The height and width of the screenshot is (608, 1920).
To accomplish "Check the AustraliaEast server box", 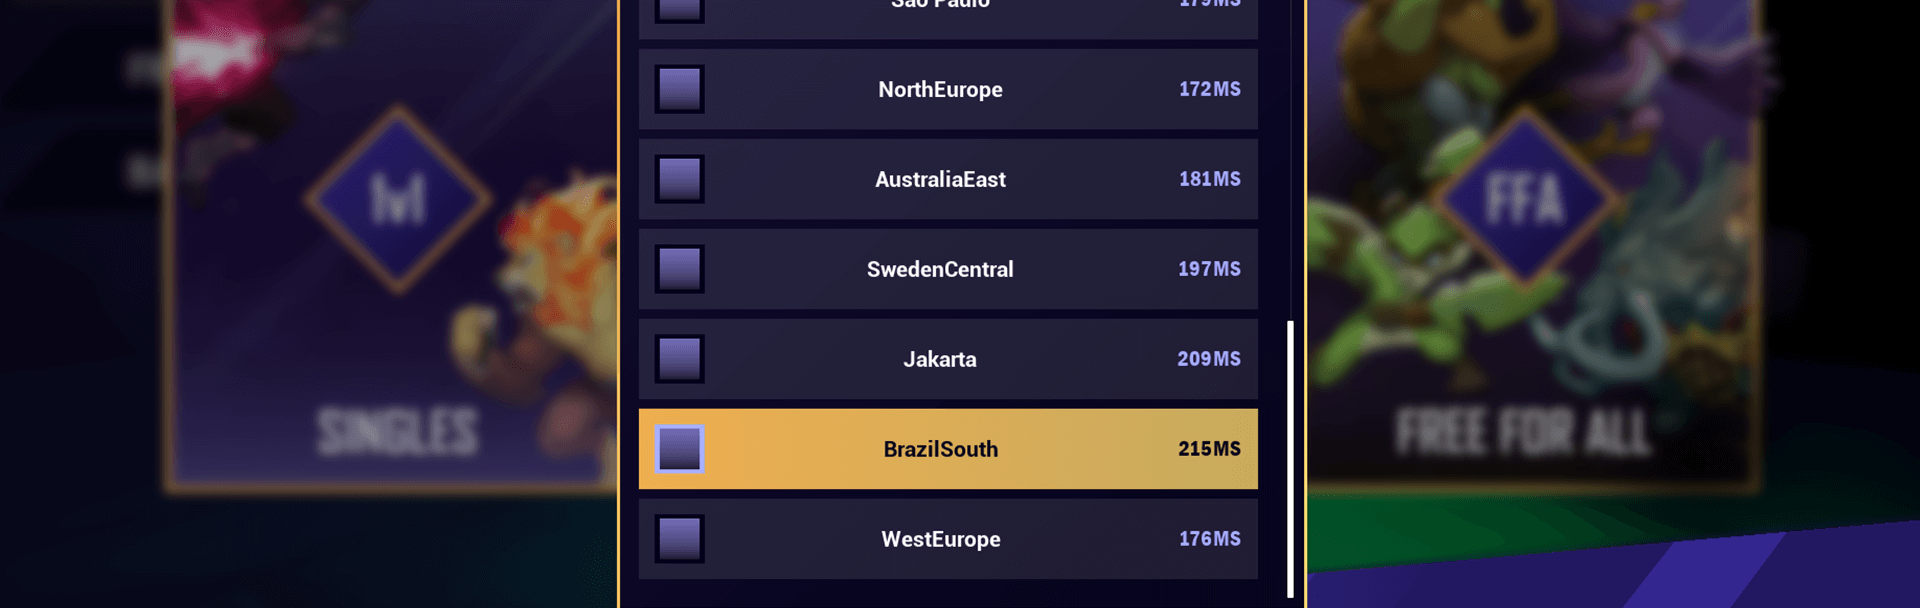I will point(679,178).
